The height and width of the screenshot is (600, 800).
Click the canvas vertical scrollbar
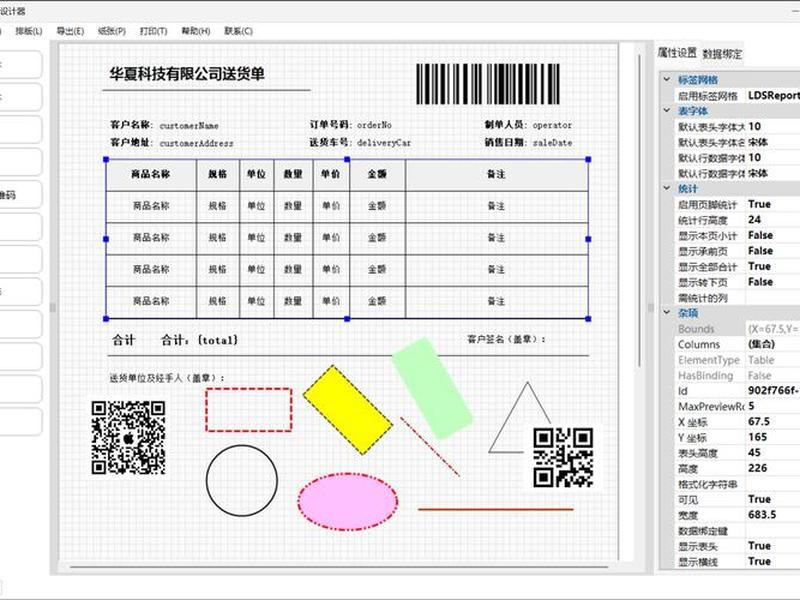click(640, 209)
